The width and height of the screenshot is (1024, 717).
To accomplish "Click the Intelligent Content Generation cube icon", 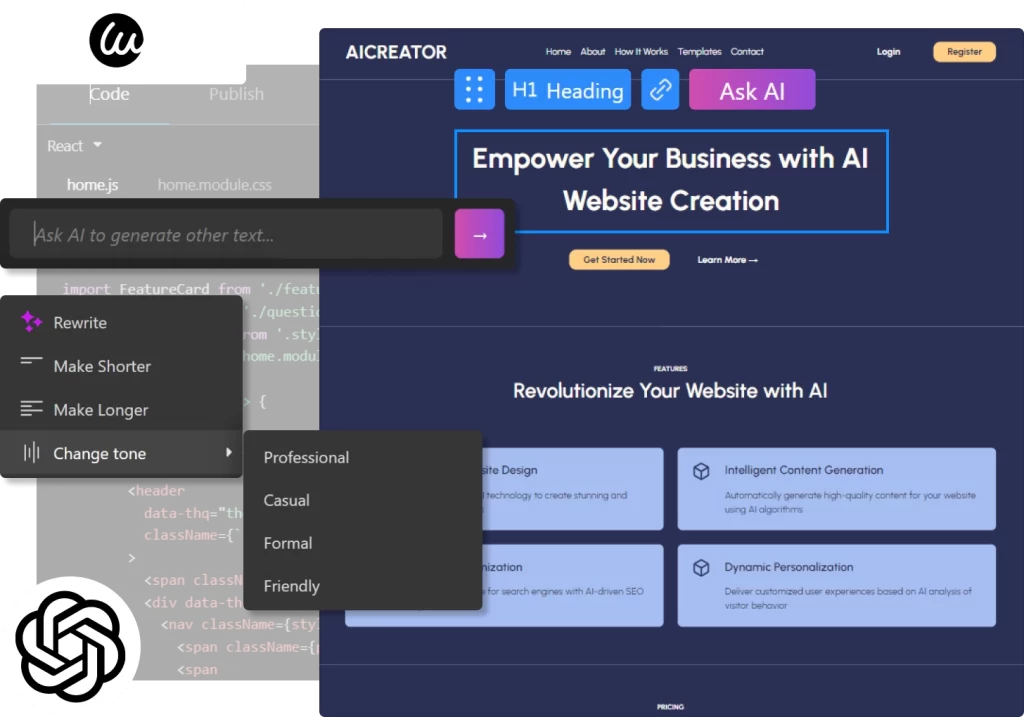I will point(701,471).
